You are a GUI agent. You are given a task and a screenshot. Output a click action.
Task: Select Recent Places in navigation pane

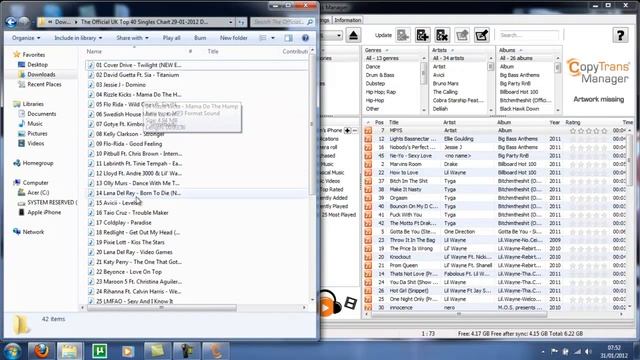click(x=44, y=84)
